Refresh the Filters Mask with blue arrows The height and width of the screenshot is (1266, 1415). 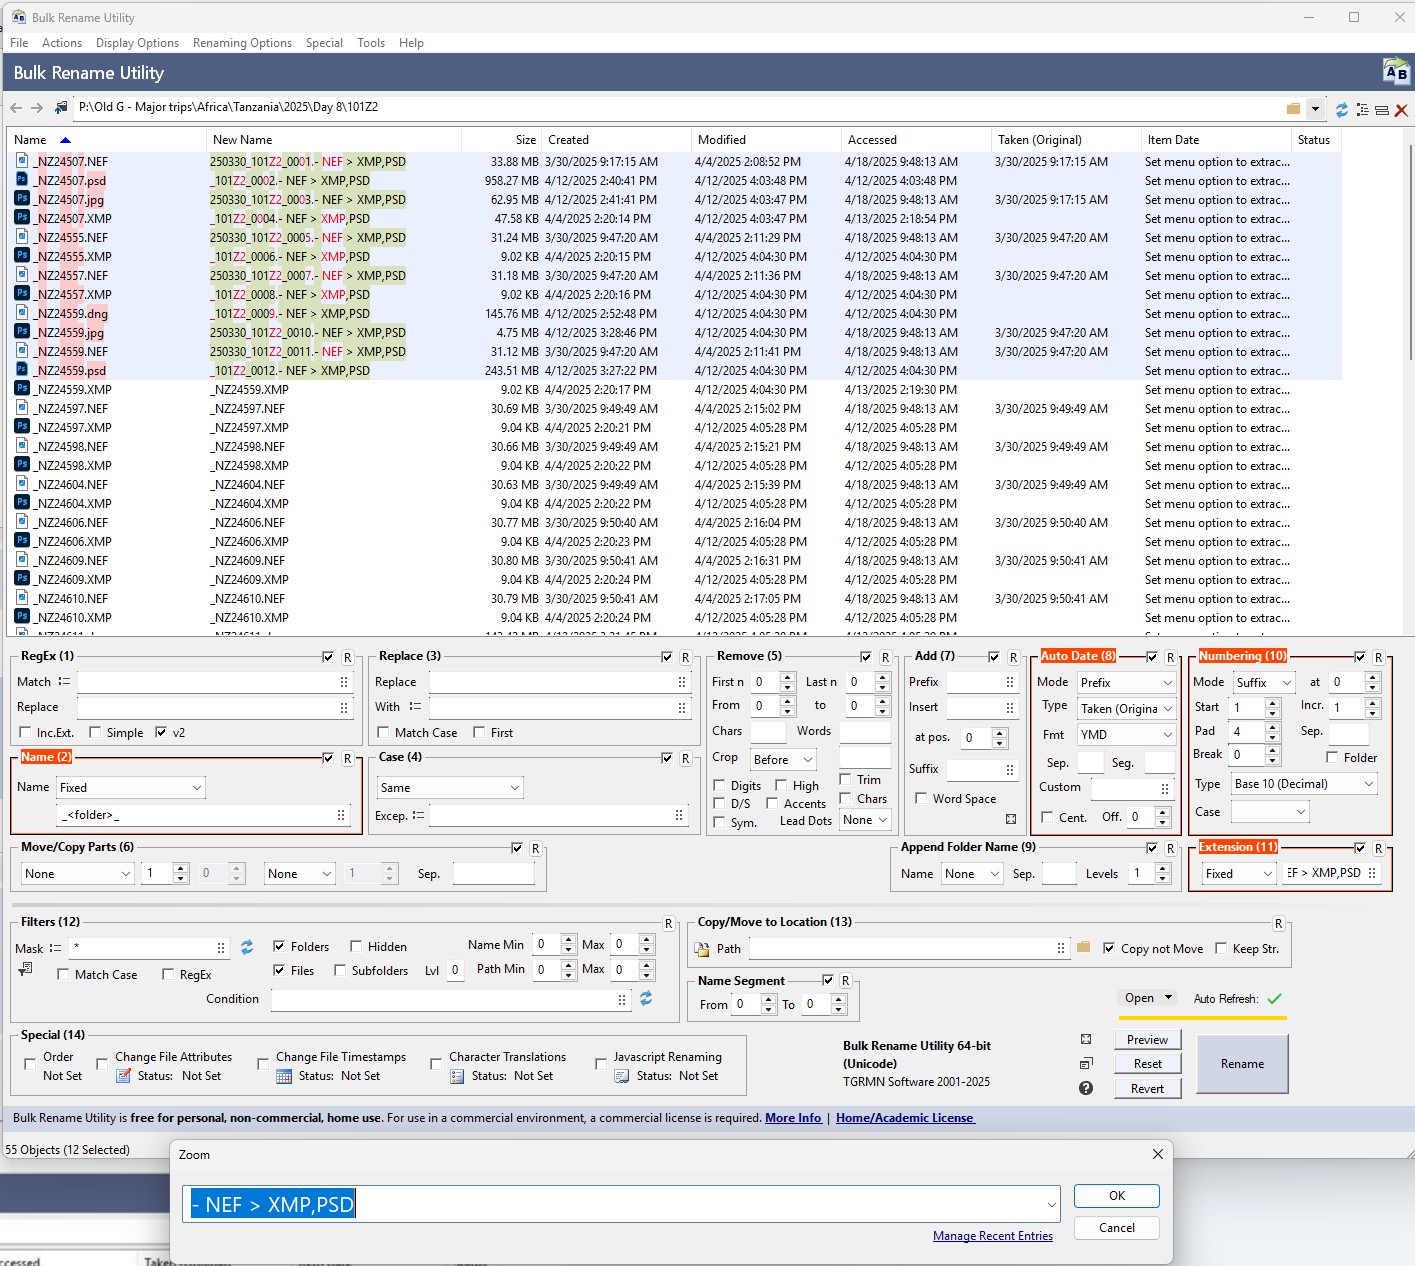tap(247, 947)
